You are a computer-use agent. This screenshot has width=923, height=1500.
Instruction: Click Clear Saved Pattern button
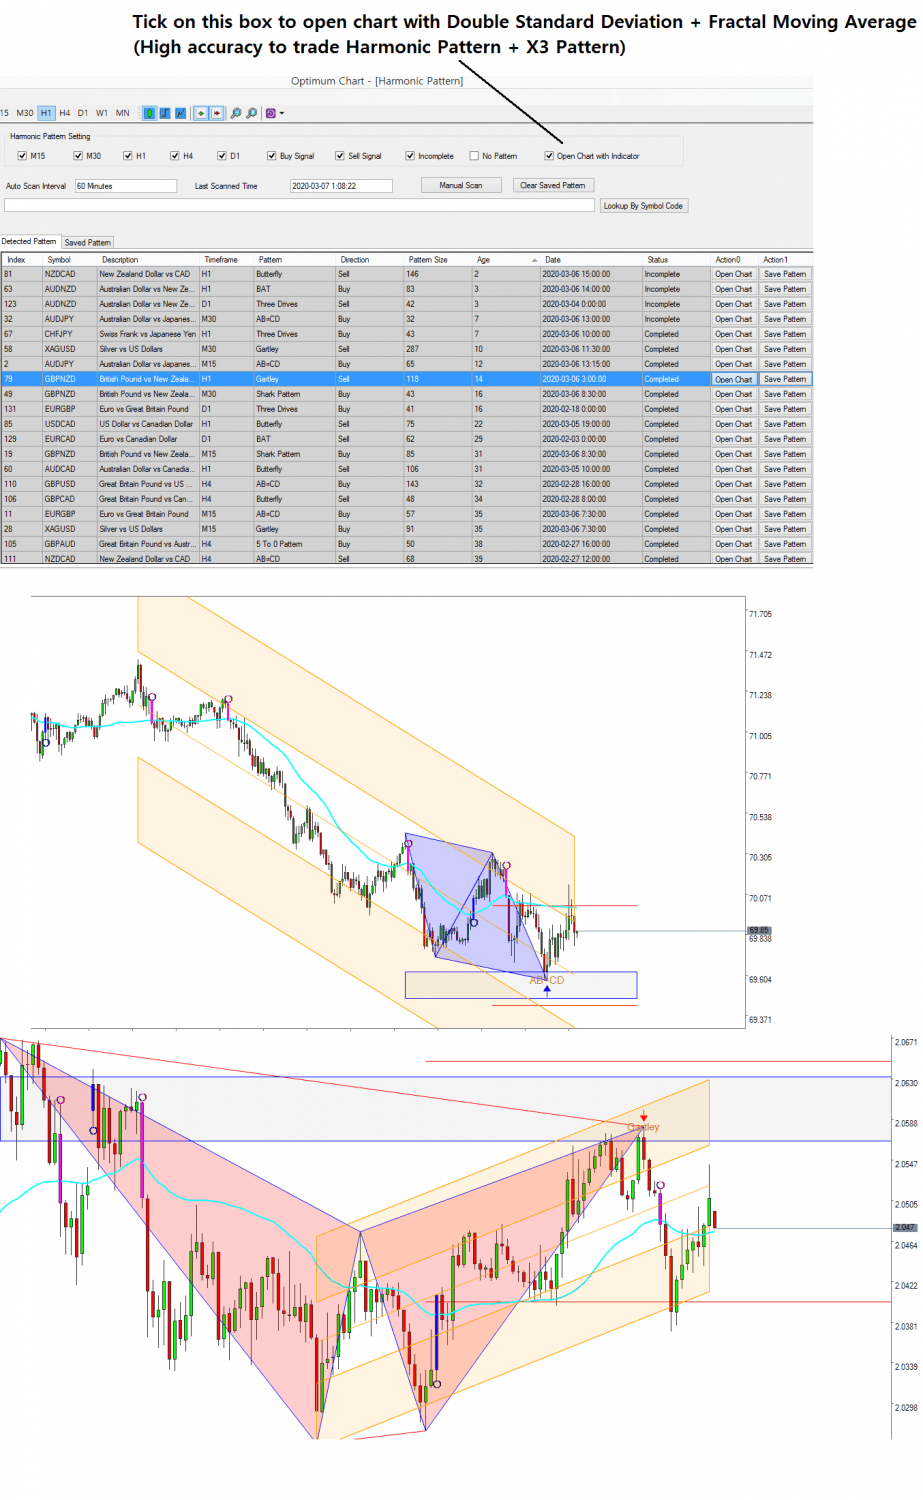[553, 185]
